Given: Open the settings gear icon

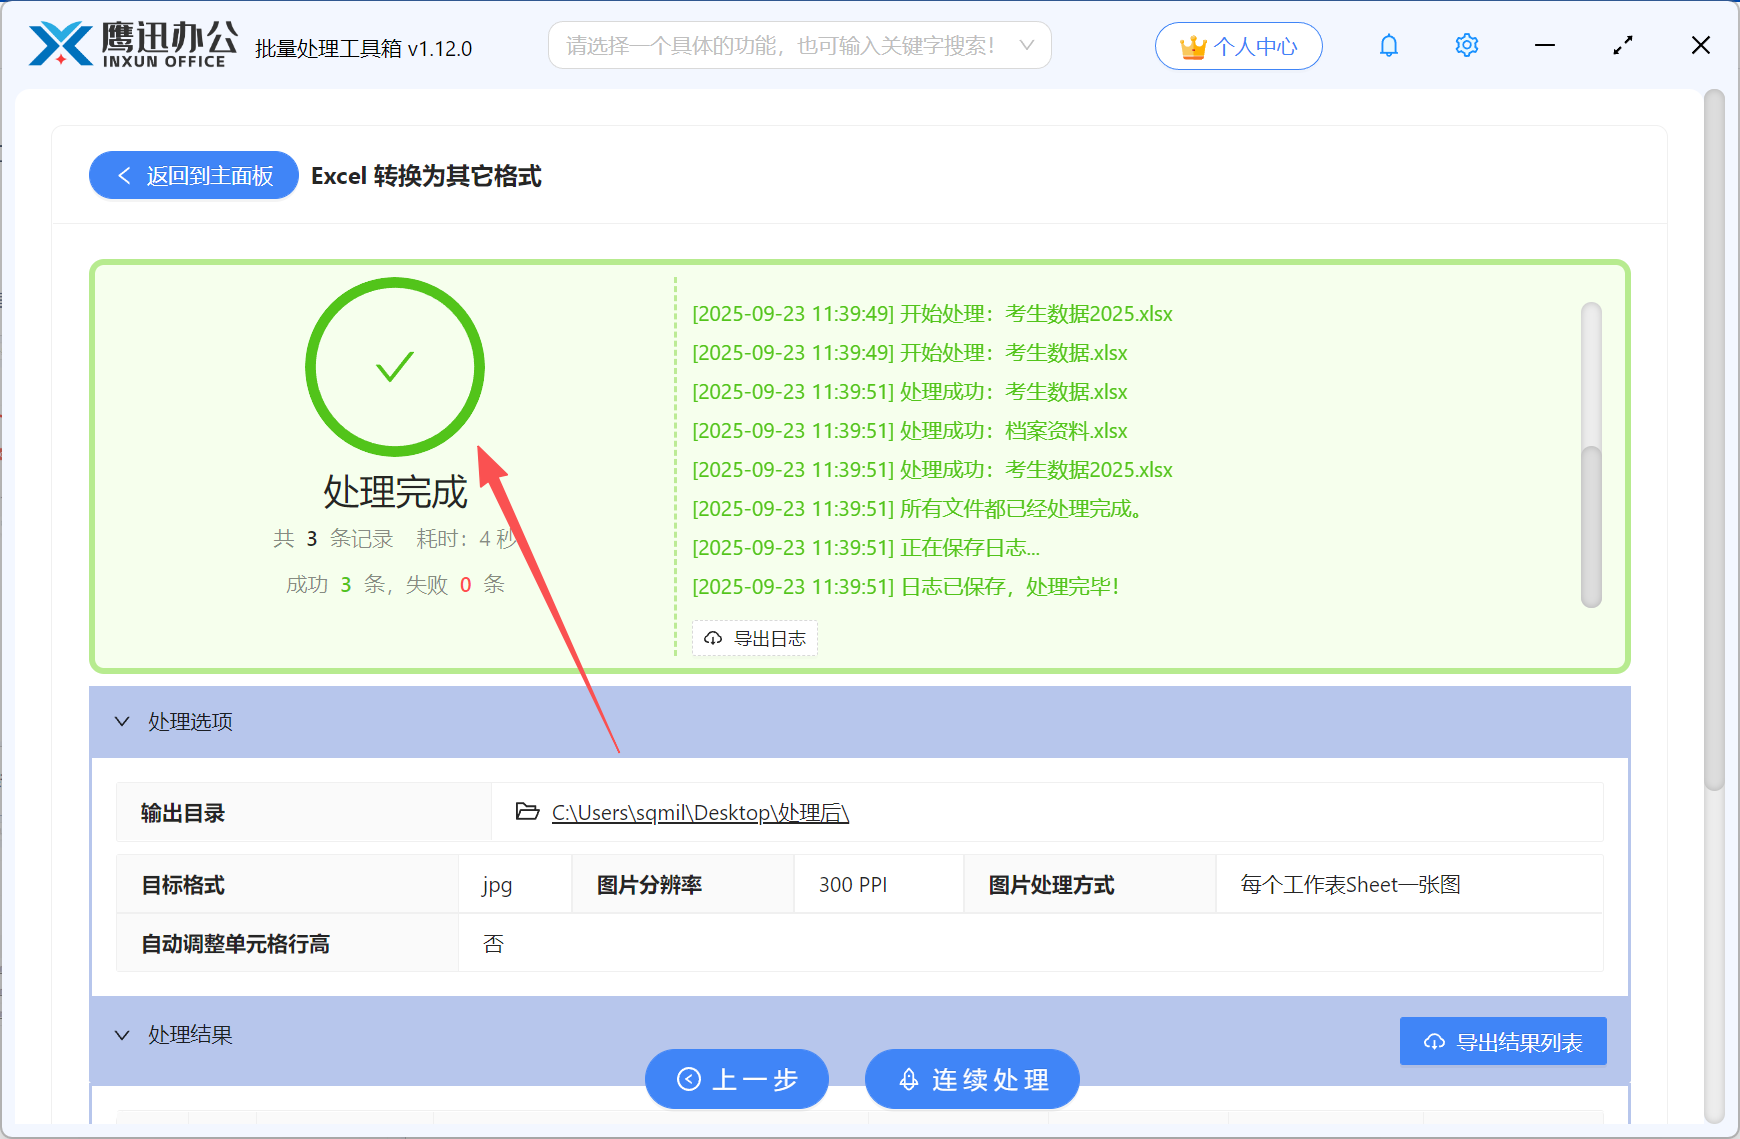Looking at the screenshot, I should [x=1466, y=45].
